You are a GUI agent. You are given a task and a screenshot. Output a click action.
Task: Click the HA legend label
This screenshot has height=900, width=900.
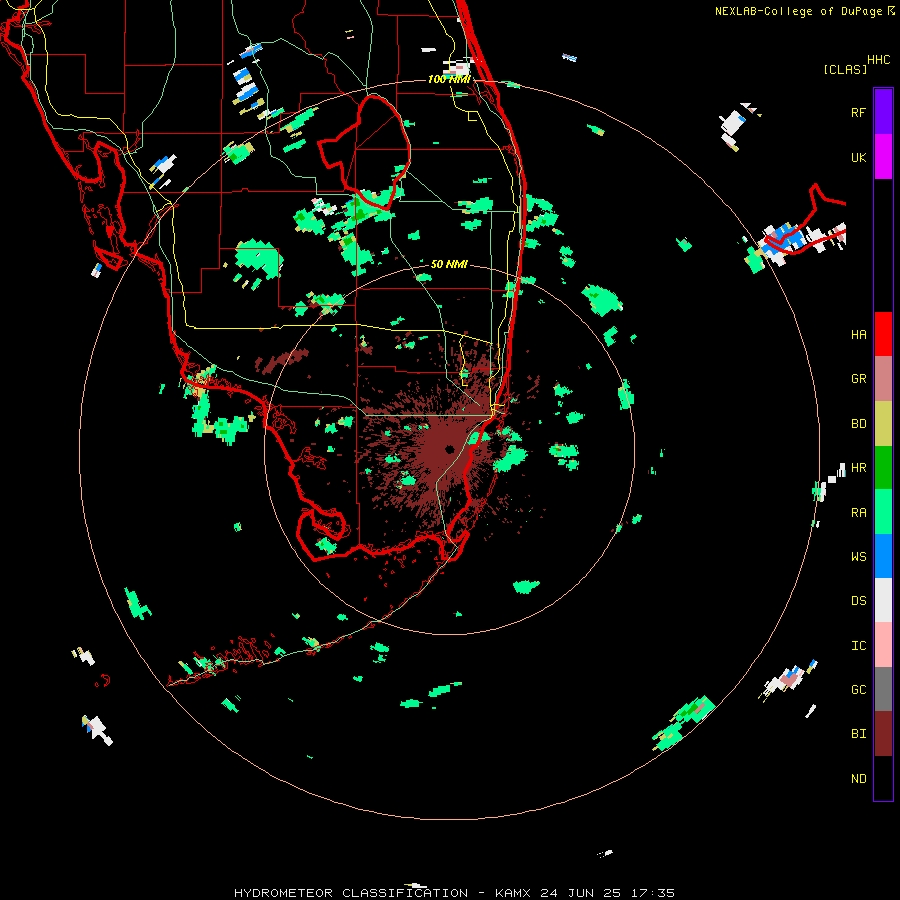point(858,335)
